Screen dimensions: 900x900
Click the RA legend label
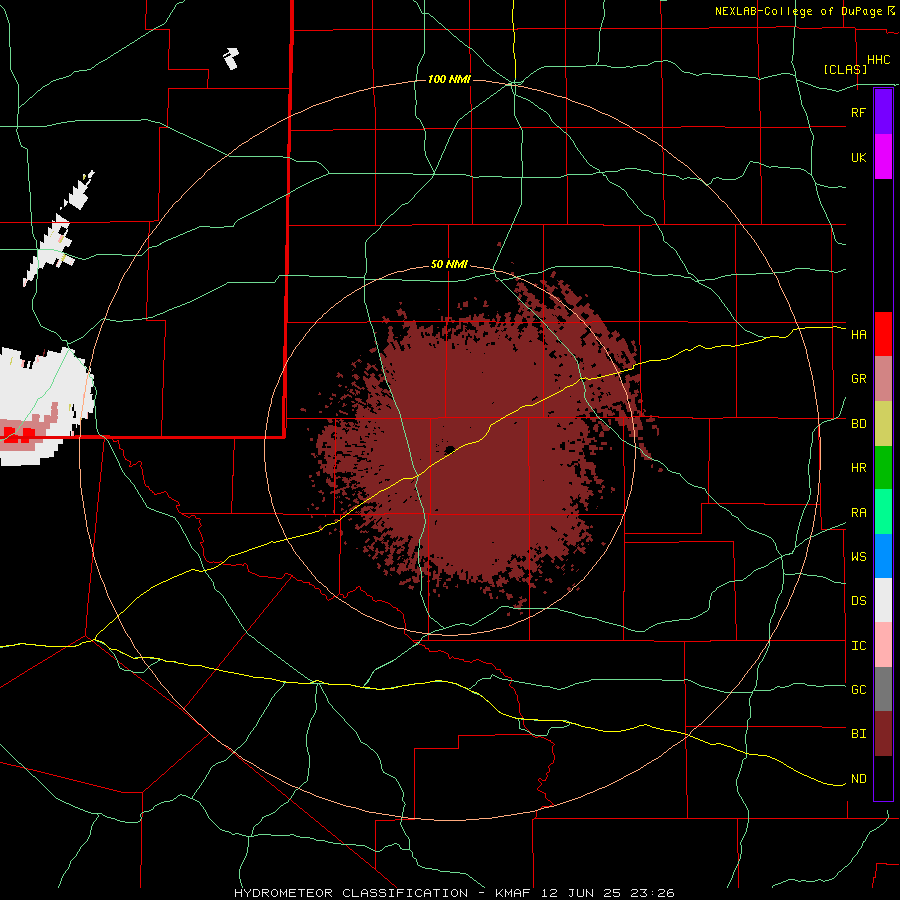click(x=859, y=513)
